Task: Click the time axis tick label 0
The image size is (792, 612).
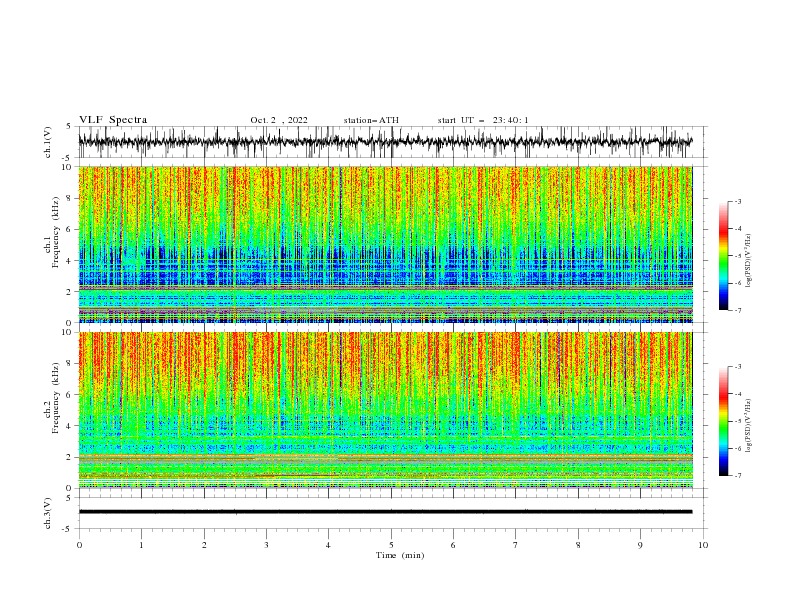Action: (x=79, y=545)
